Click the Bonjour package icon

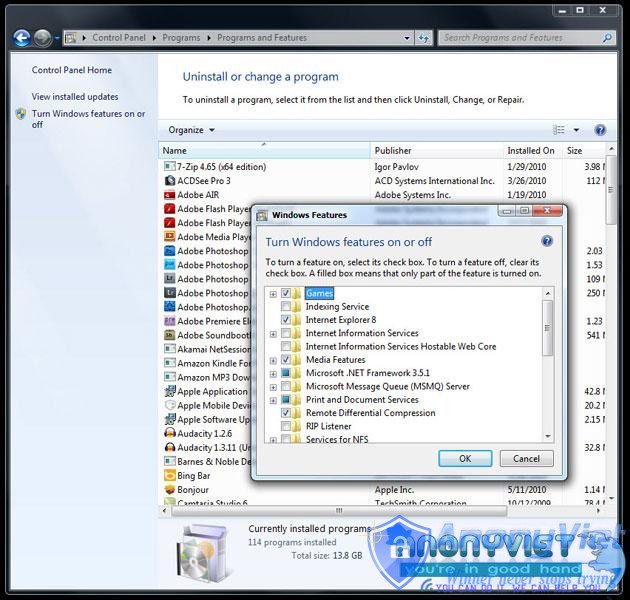pos(170,489)
